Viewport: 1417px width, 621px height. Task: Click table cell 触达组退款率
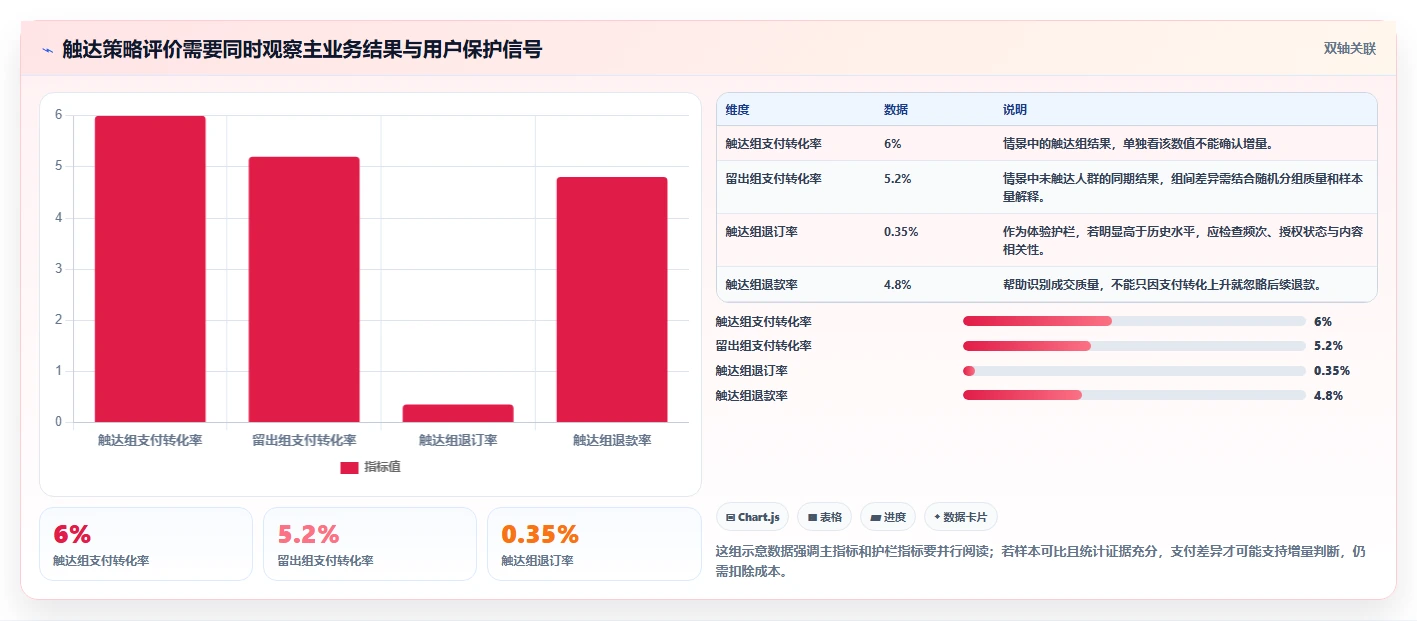coord(762,285)
